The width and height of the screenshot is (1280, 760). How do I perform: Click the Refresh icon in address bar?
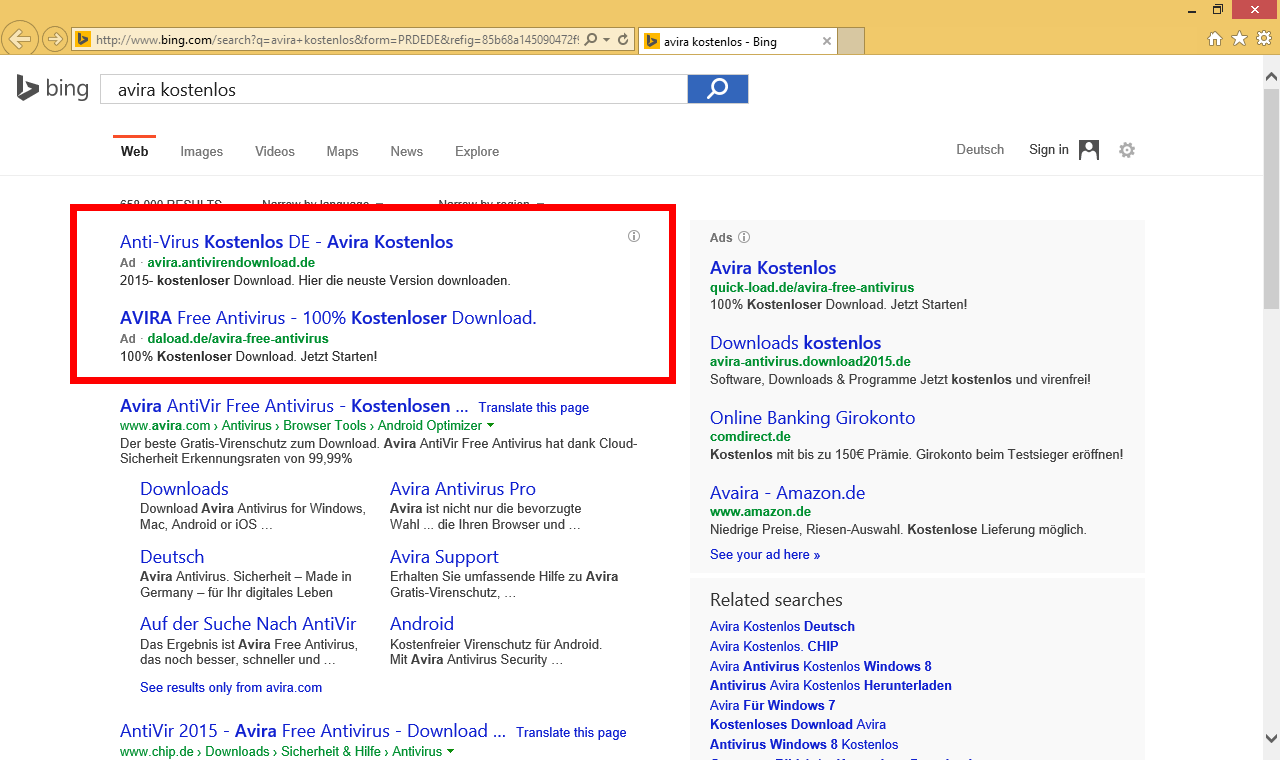tap(623, 40)
